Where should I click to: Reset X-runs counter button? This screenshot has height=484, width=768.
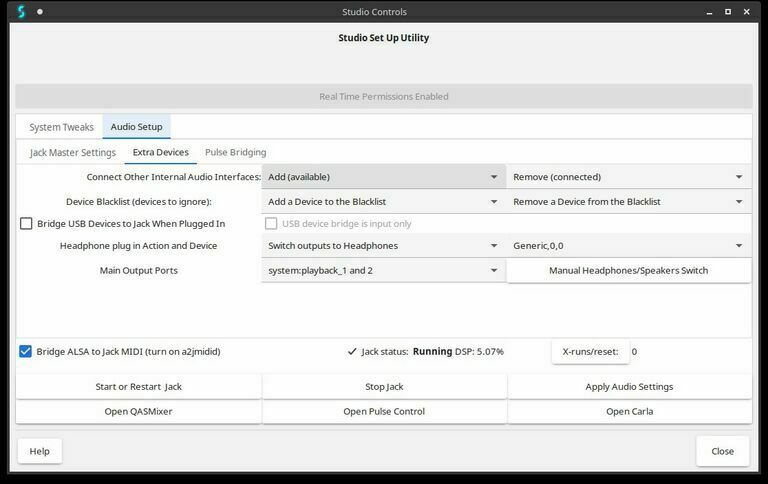[x=590, y=352]
